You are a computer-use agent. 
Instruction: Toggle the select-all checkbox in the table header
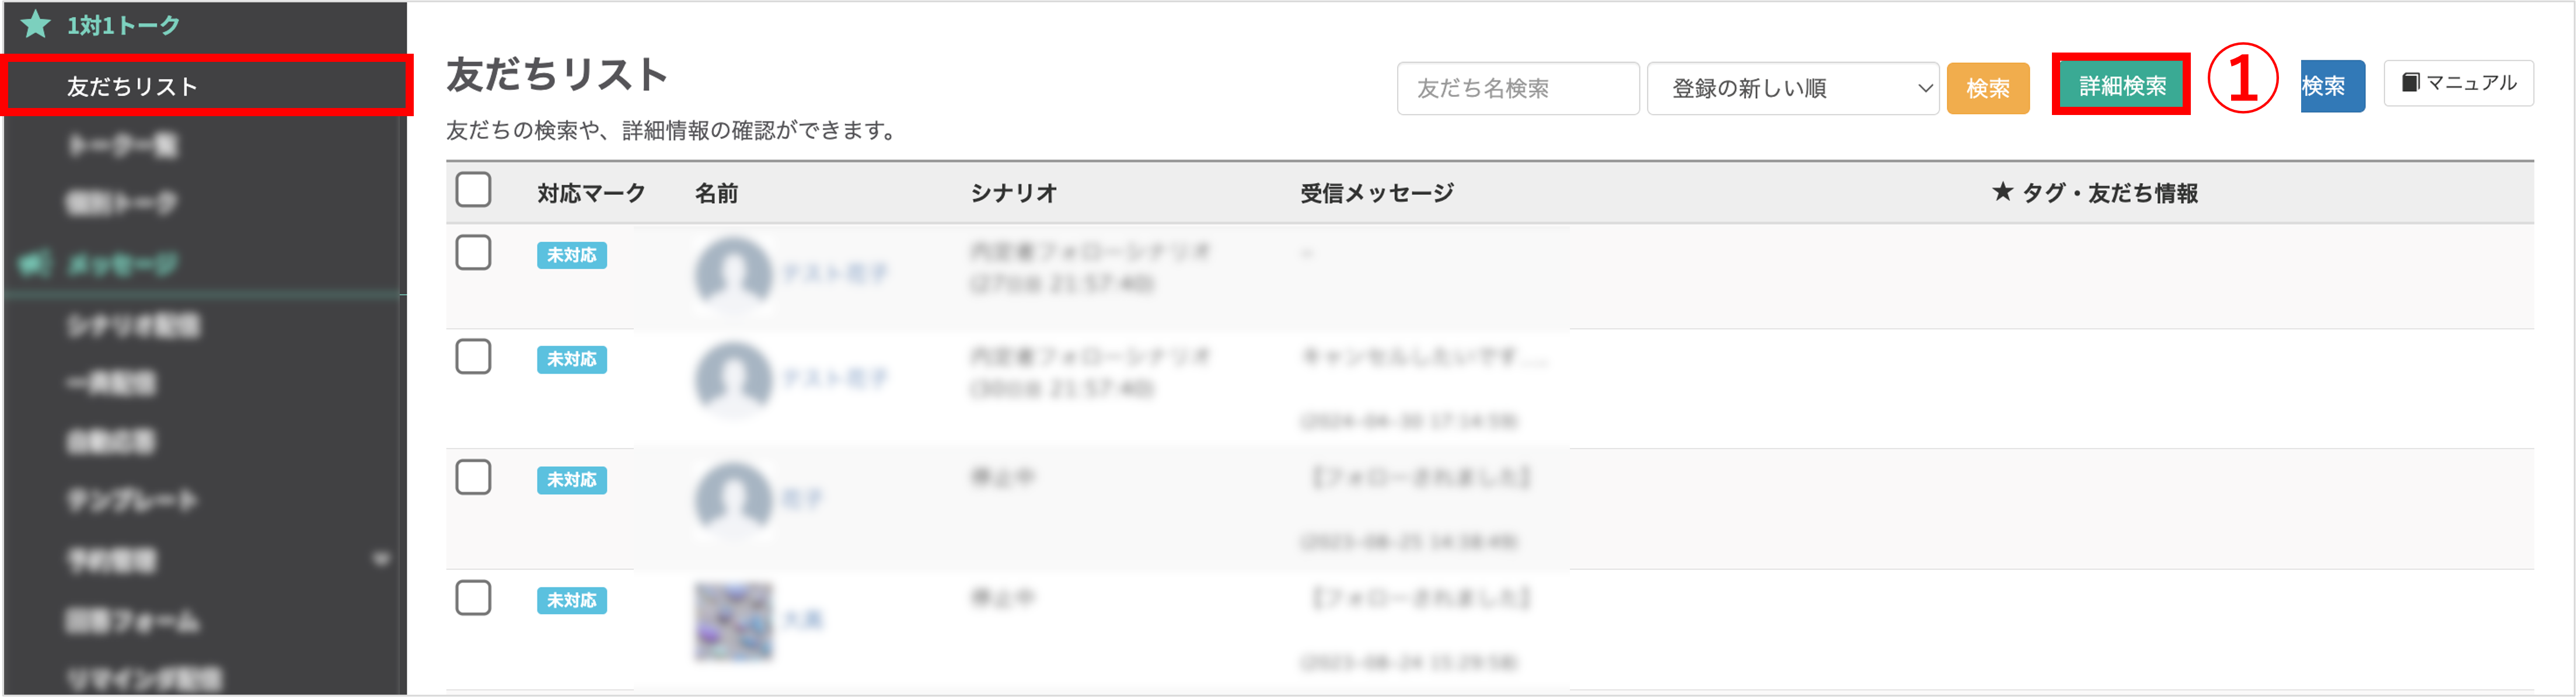[x=473, y=189]
